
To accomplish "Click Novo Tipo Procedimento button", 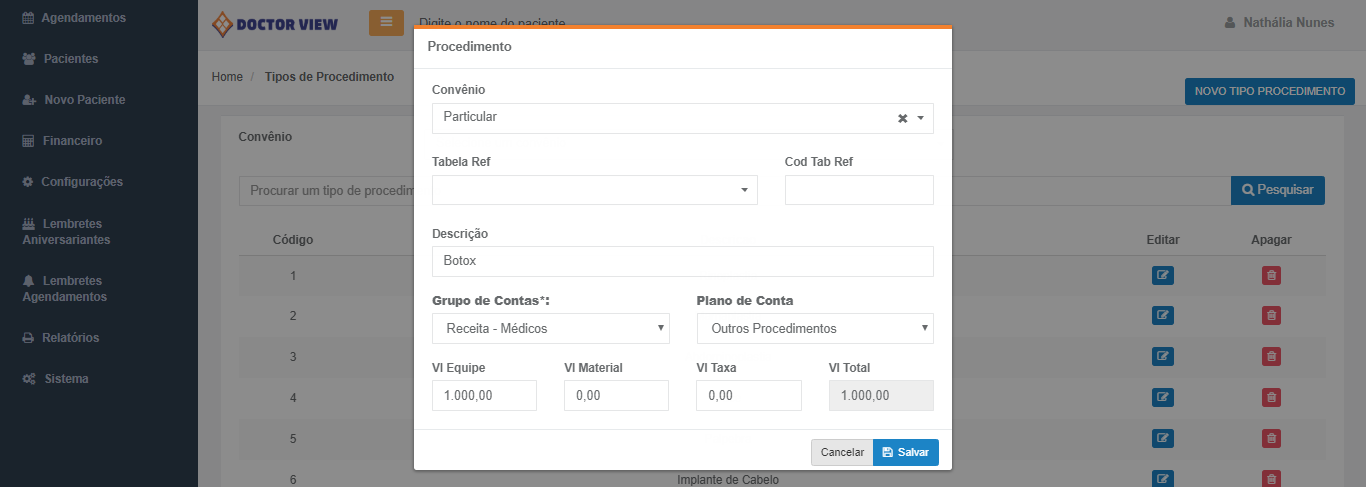I will point(1269,91).
